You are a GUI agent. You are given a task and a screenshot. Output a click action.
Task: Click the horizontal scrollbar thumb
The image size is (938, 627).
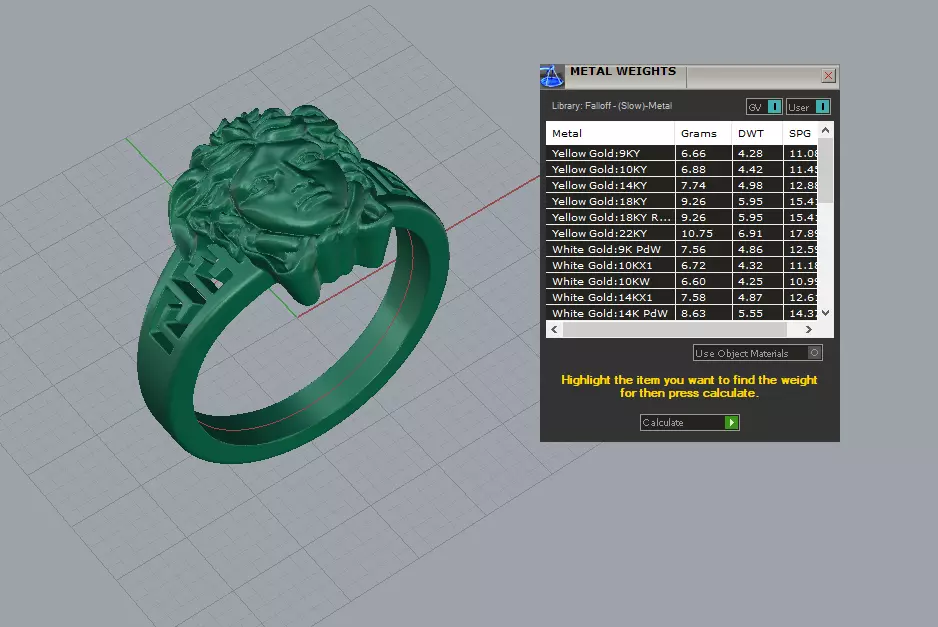tap(675, 329)
